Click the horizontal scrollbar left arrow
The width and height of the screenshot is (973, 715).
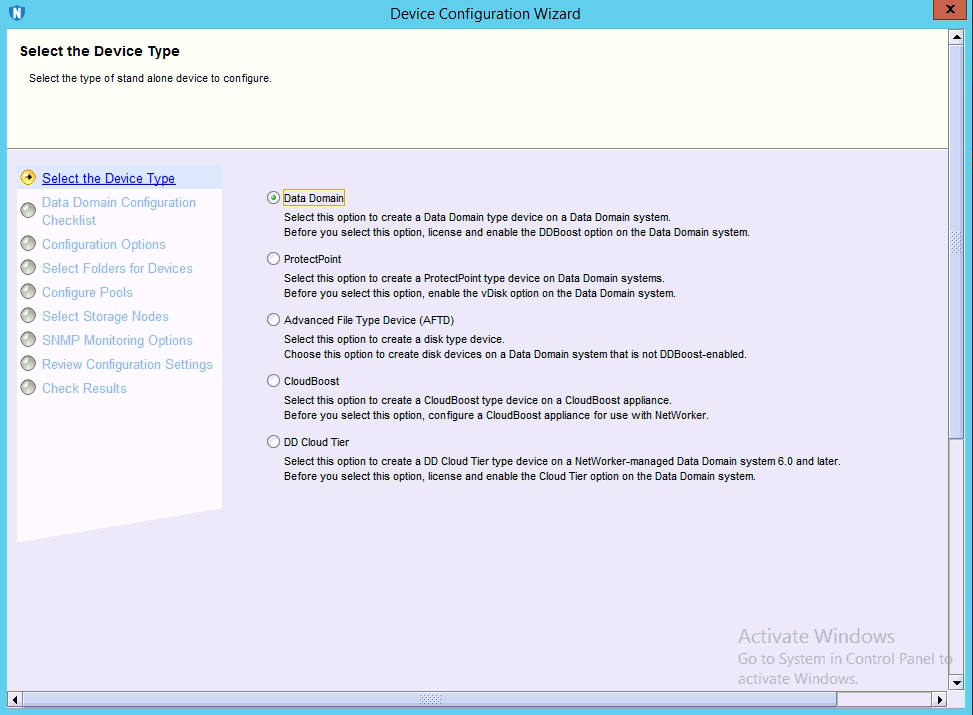(15, 698)
